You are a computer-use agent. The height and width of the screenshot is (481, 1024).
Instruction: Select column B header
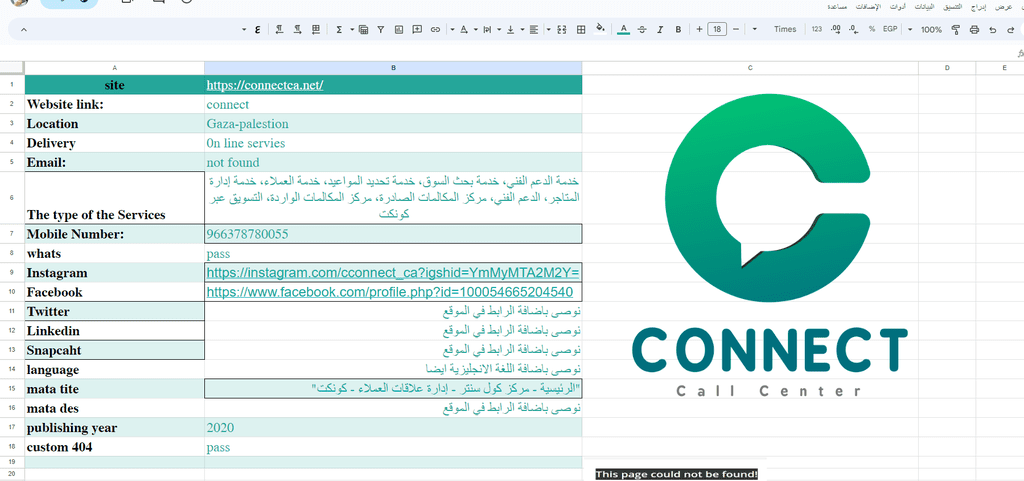[x=393, y=68]
